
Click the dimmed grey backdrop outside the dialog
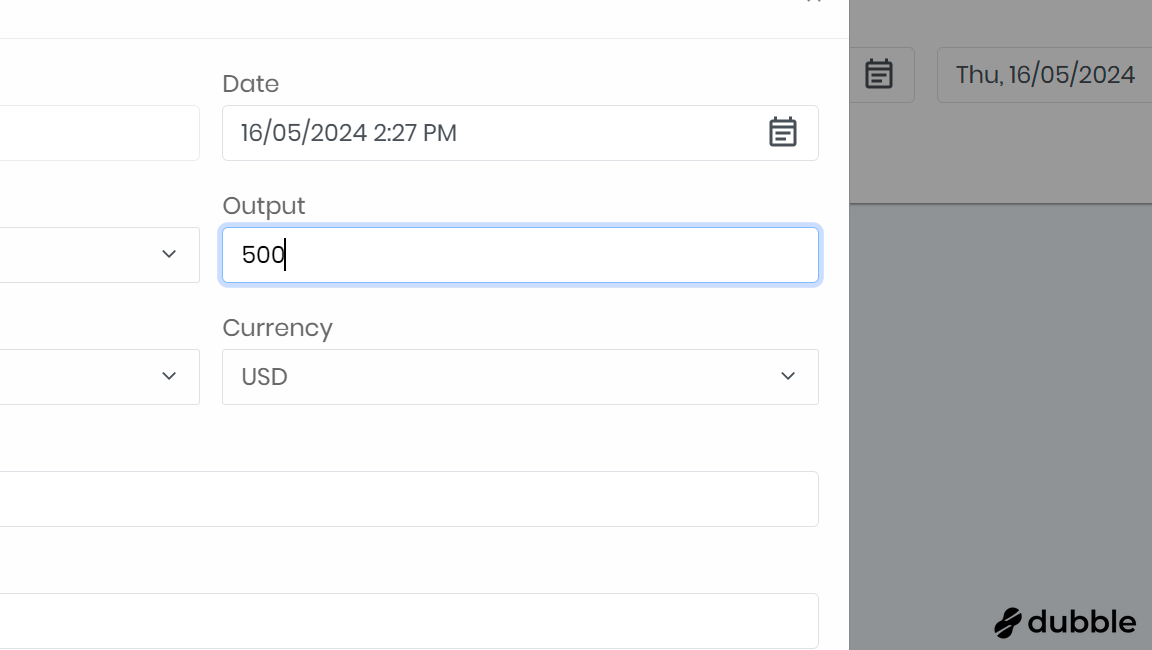[1000, 400]
